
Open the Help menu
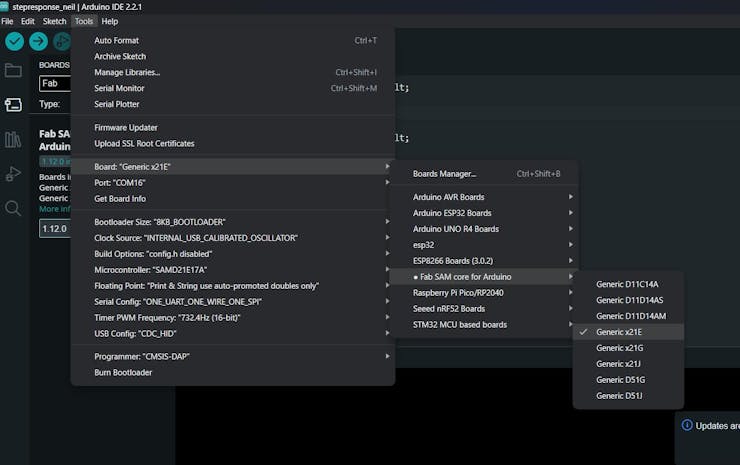click(109, 21)
